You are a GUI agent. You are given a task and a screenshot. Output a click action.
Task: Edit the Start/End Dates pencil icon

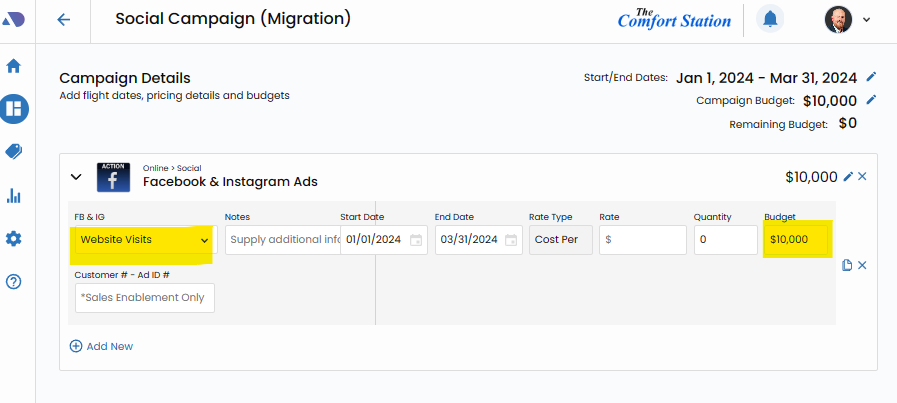pyautogui.click(x=871, y=77)
